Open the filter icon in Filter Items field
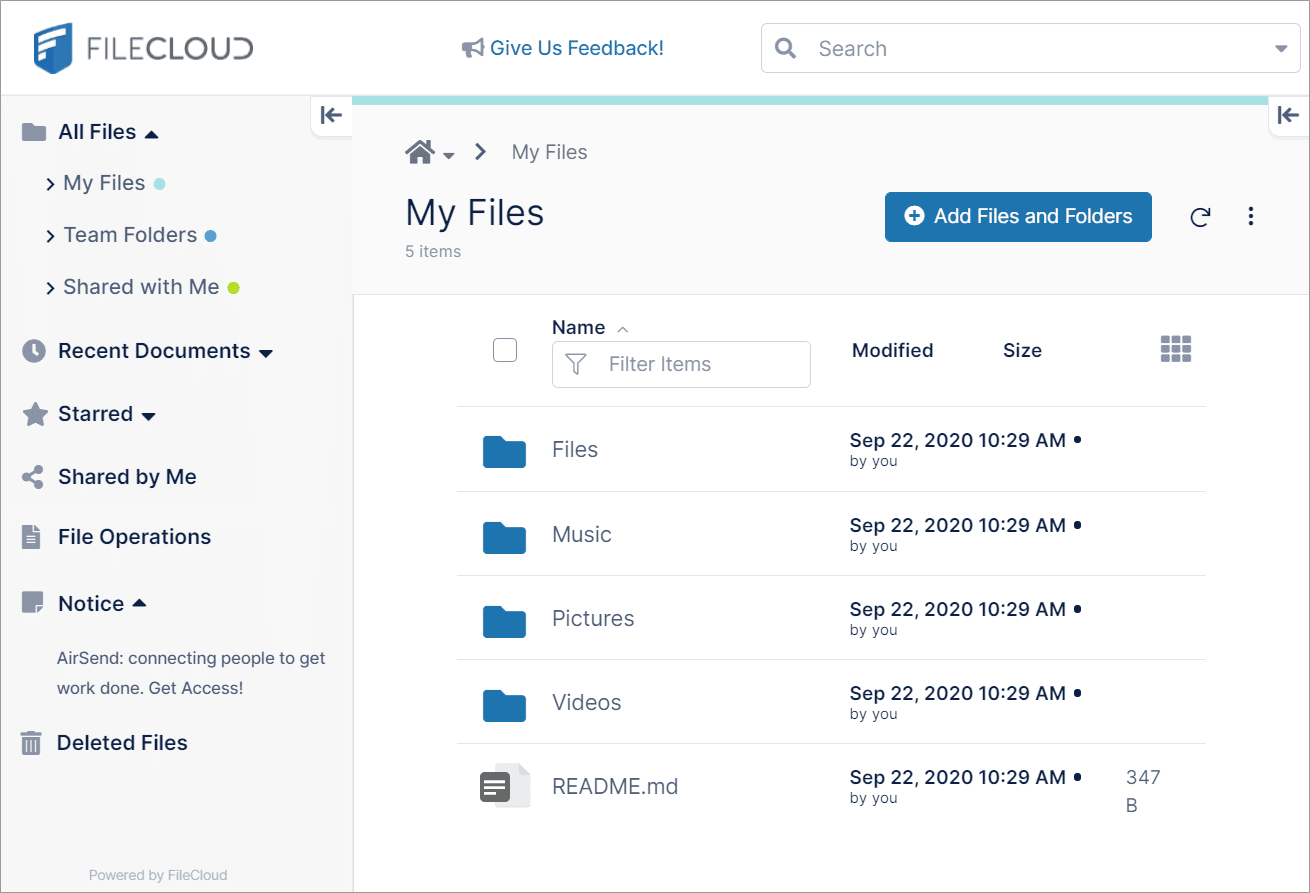 [576, 364]
